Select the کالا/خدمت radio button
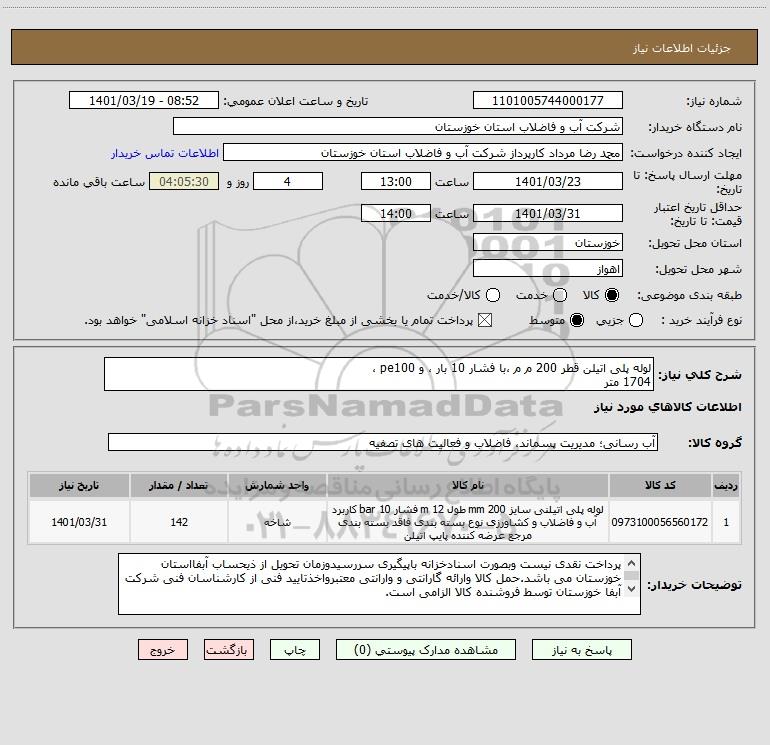This screenshot has width=770, height=745. pyautogui.click(x=493, y=295)
